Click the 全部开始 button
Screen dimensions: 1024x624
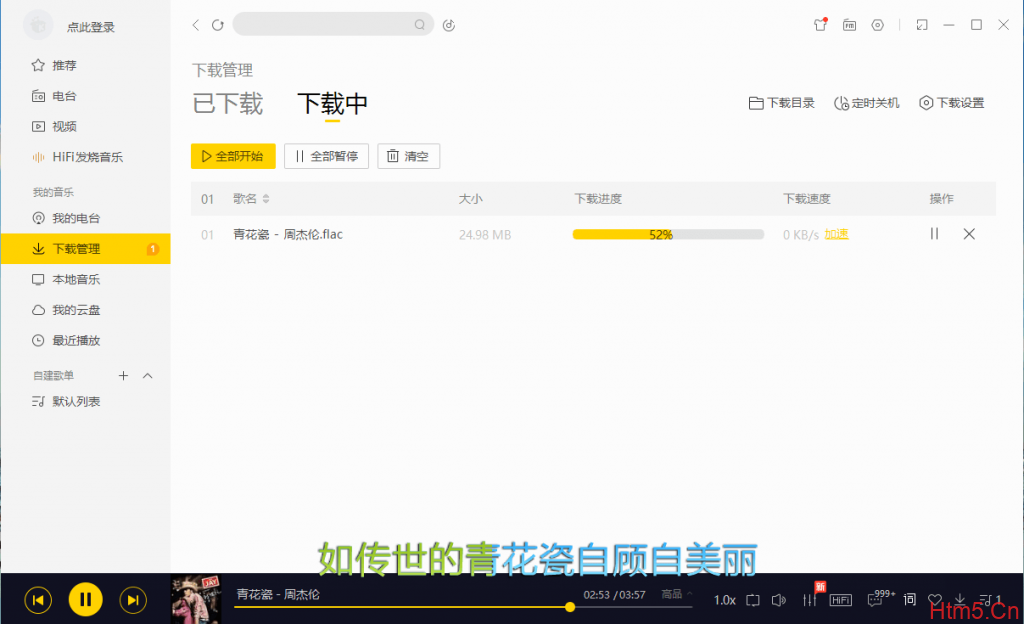[233, 156]
